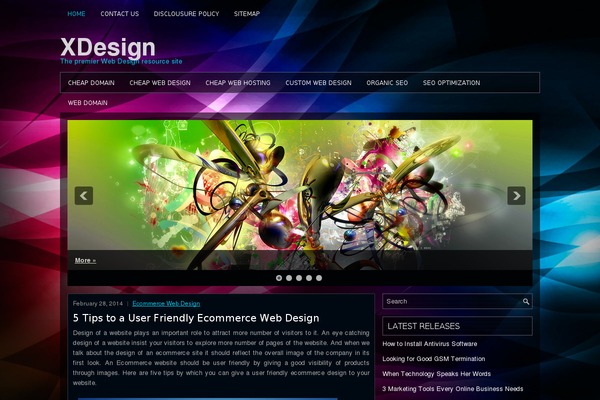Image resolution: width=600 pixels, height=400 pixels.
Task: Click the search magnifier icon
Action: pos(526,302)
